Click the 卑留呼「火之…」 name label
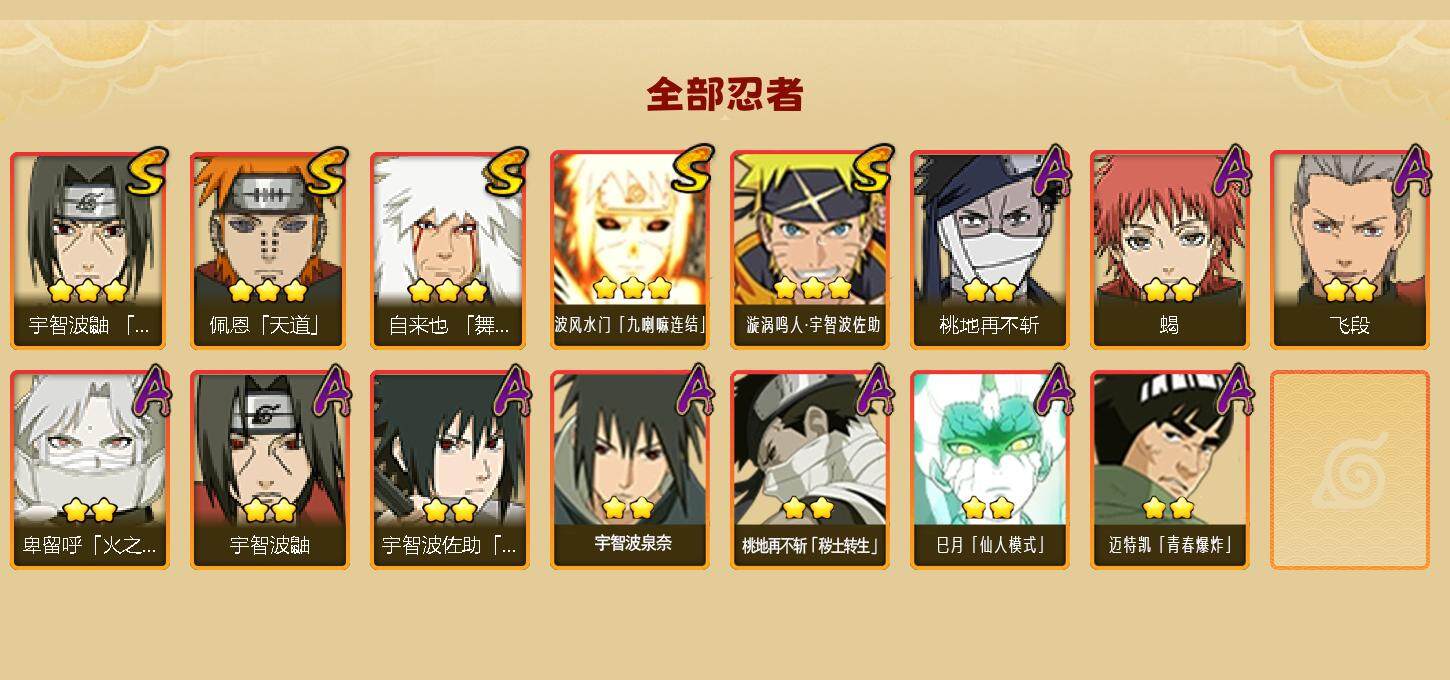1450x680 pixels. (89, 546)
